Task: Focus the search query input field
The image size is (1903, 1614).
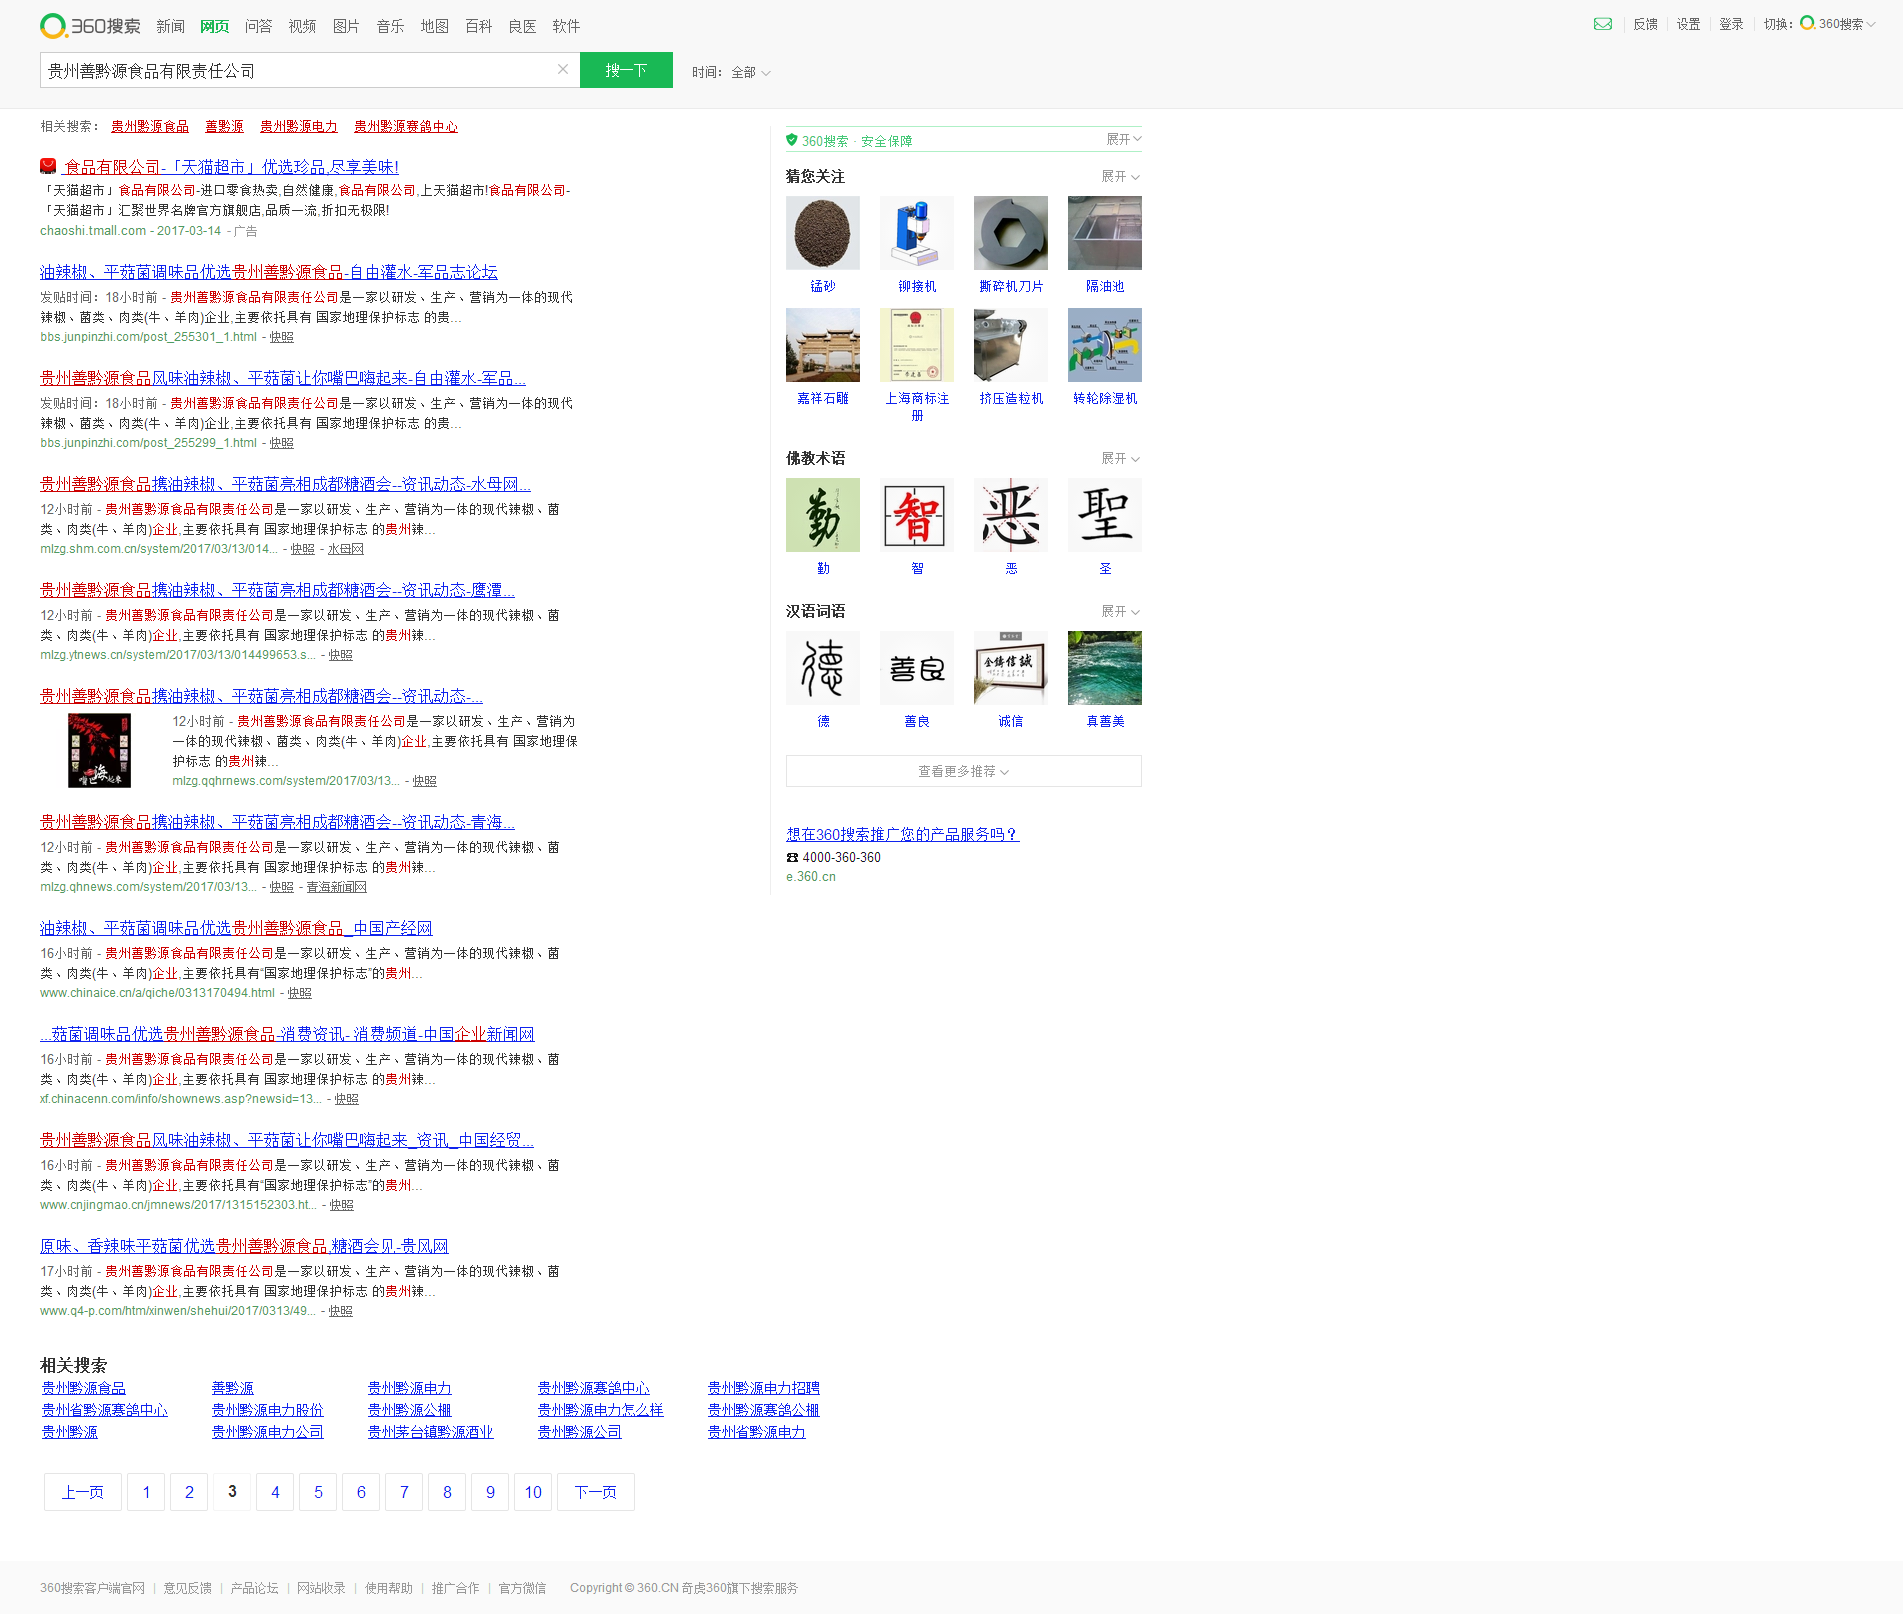Action: [x=298, y=70]
